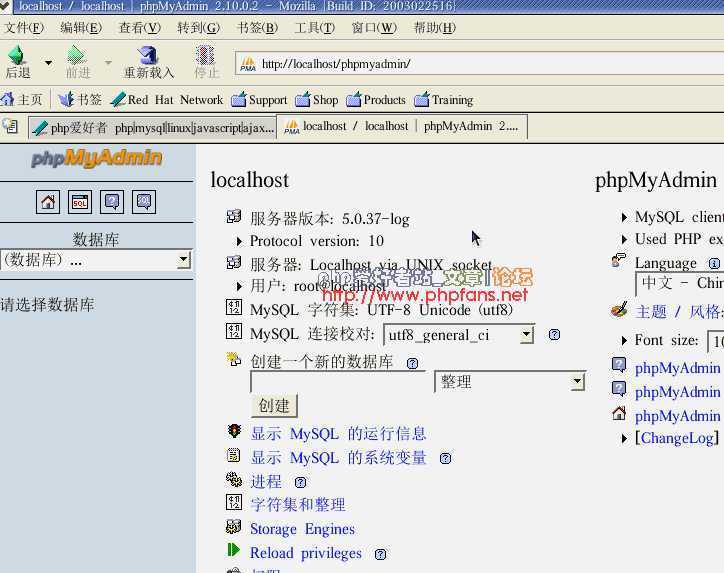This screenshot has width=724, height=573.
Task: Click help icon beside 创建一个新的数据库
Action: 412,363
